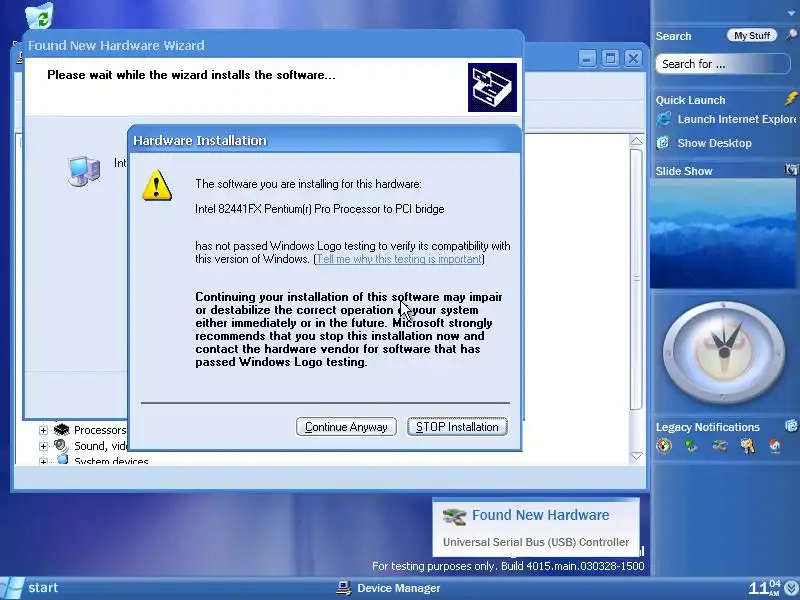
Task: Click the Processors chip icon
Action: click(61, 430)
